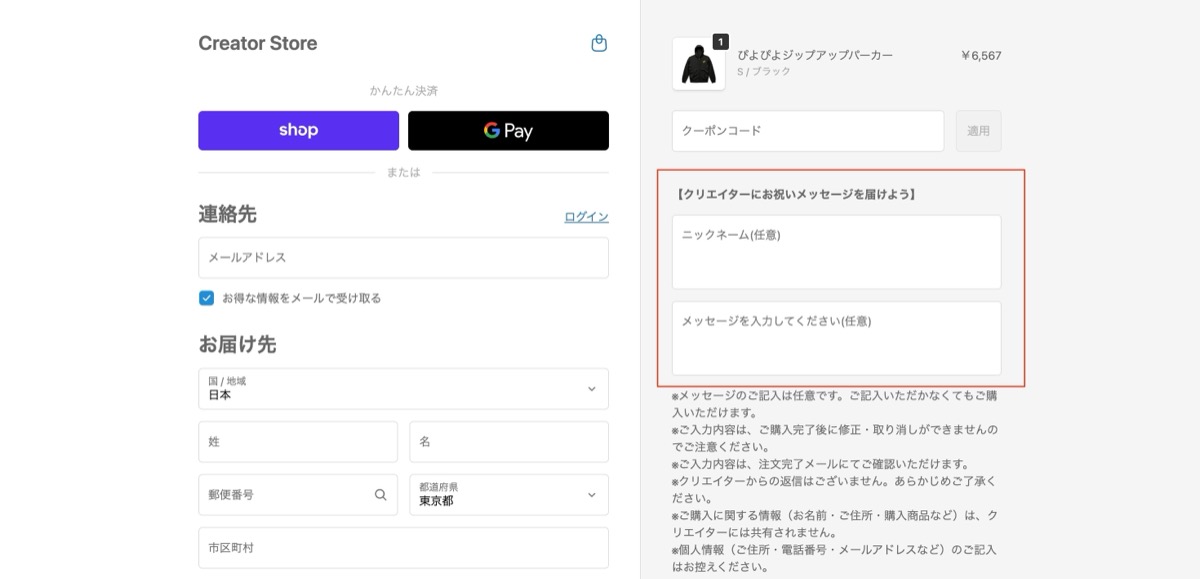Click the 名 first name field
The height and width of the screenshot is (579, 1200).
pos(508,441)
